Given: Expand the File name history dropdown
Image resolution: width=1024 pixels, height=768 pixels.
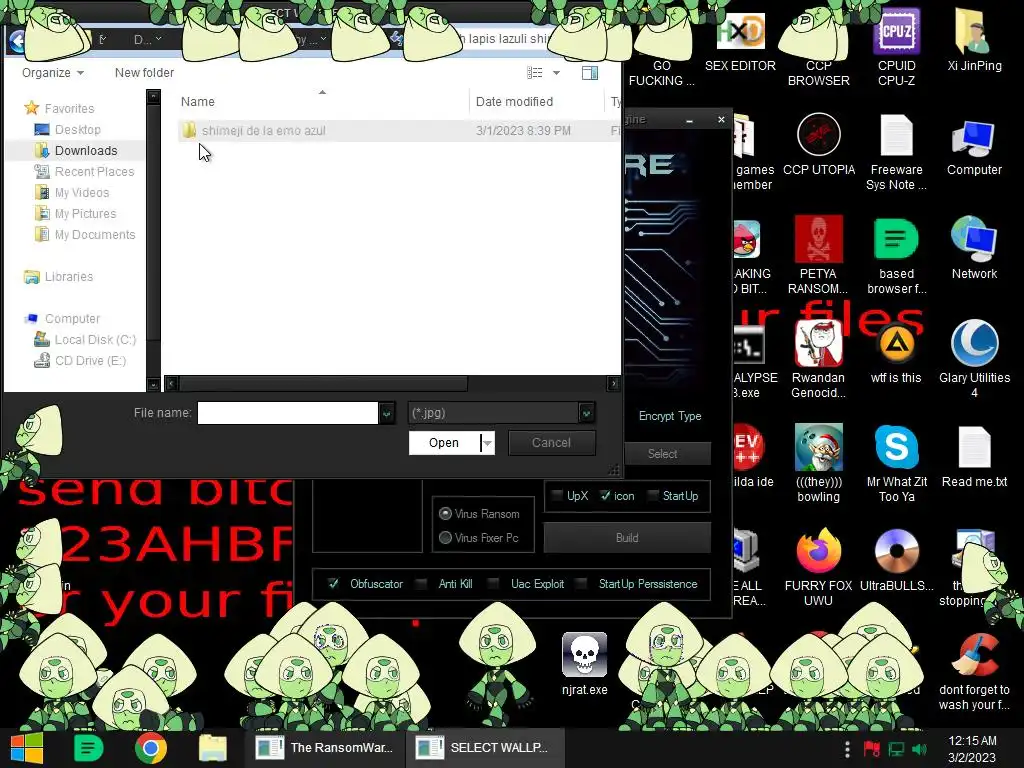Looking at the screenshot, I should pos(387,413).
